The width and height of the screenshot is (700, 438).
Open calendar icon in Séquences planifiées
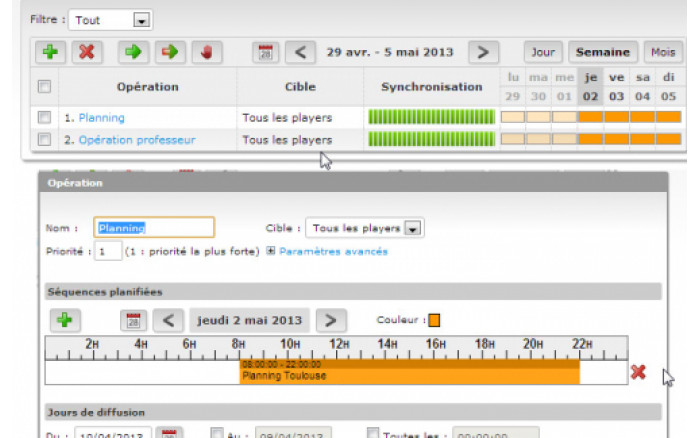tap(134, 321)
